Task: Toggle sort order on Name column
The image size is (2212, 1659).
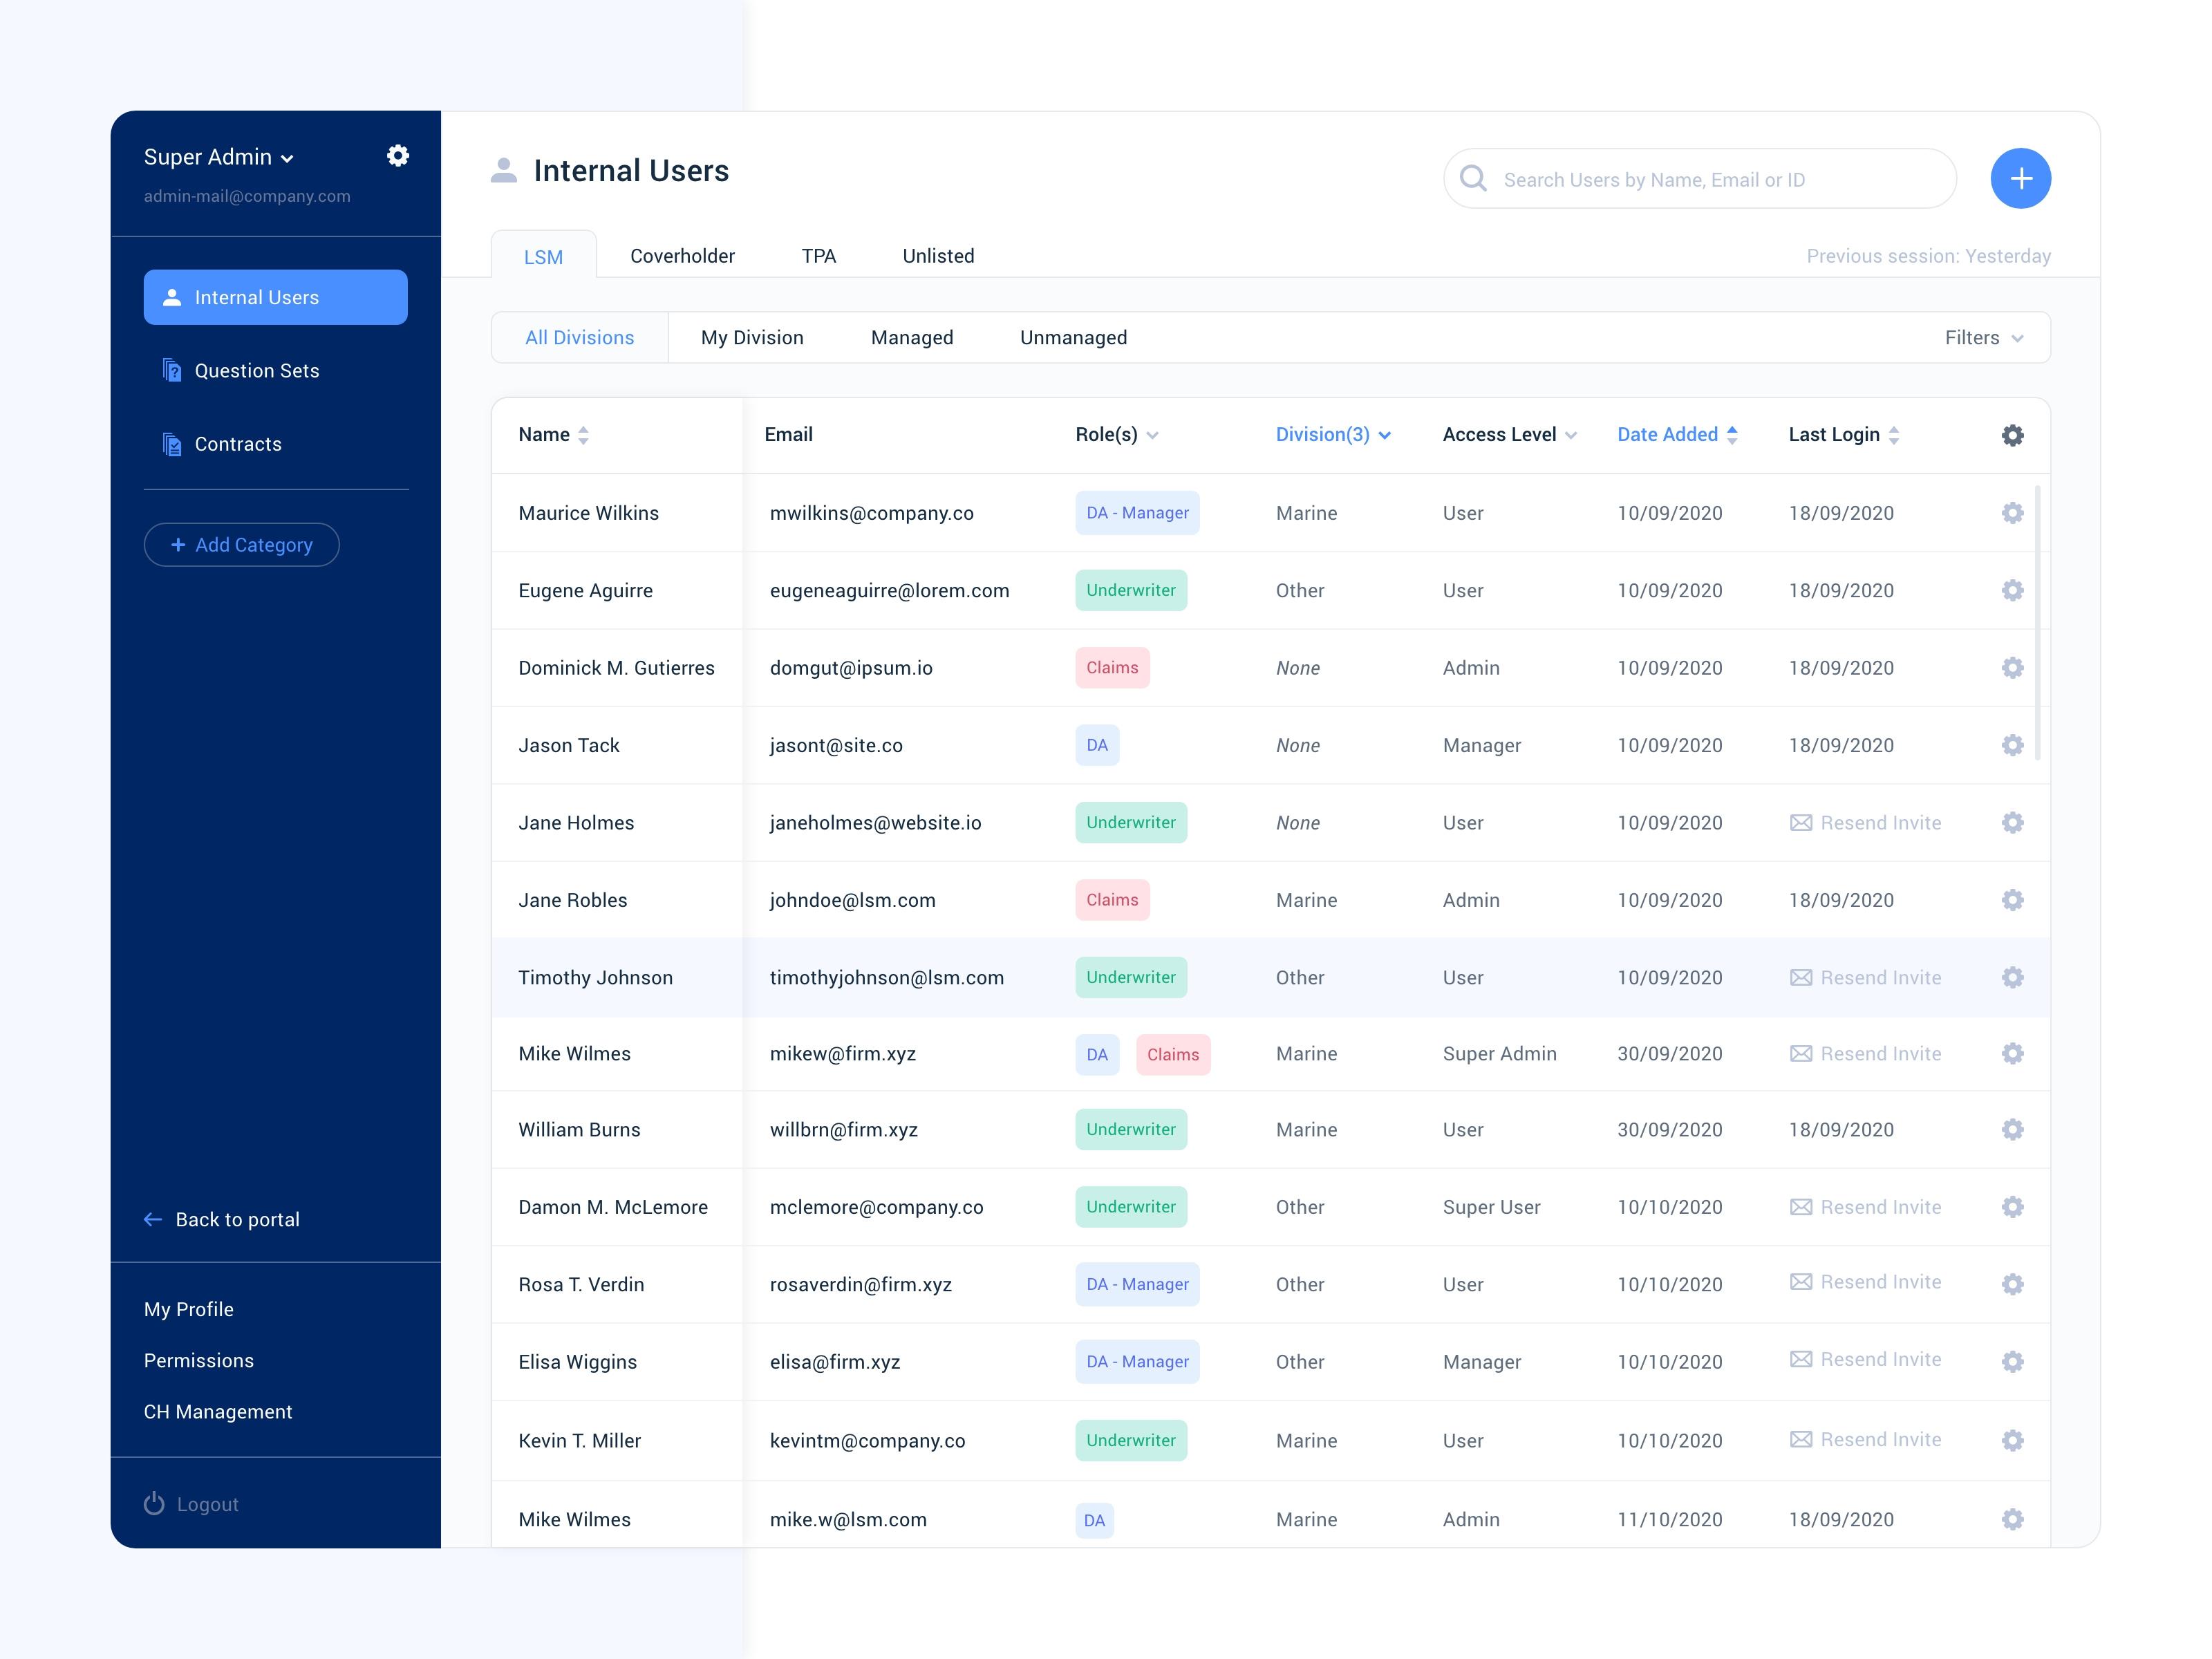Action: tap(583, 435)
